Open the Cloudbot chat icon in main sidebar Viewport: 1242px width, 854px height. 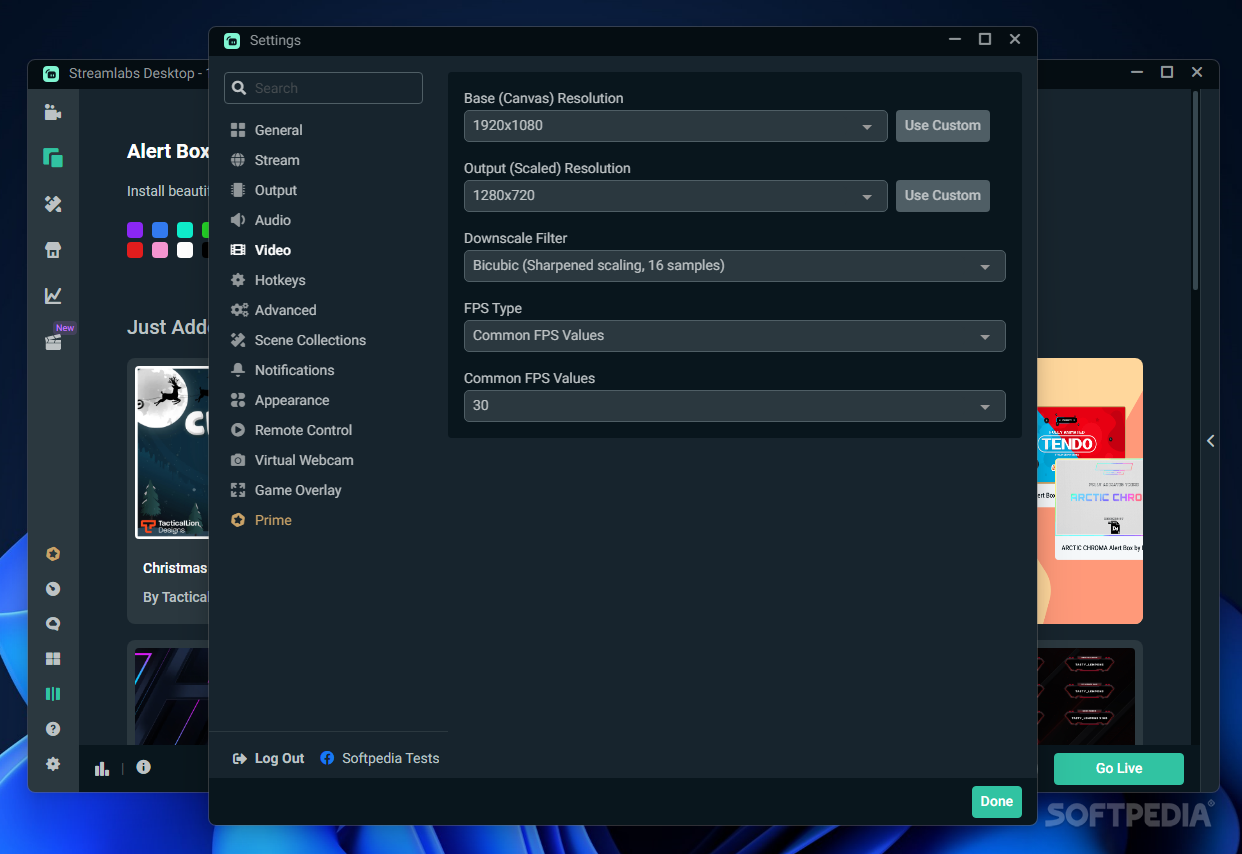53,624
